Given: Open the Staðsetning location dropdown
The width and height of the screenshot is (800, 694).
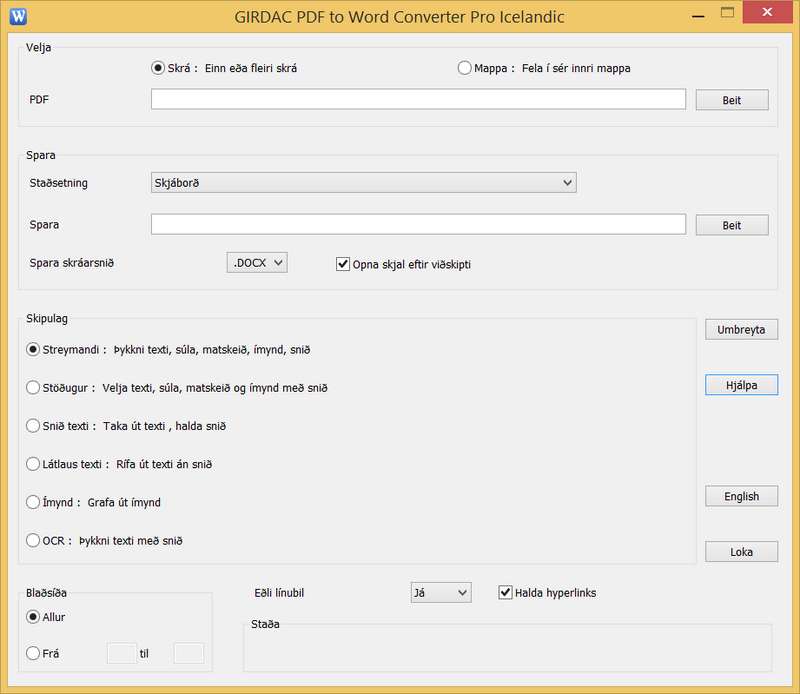Looking at the screenshot, I should 363,183.
